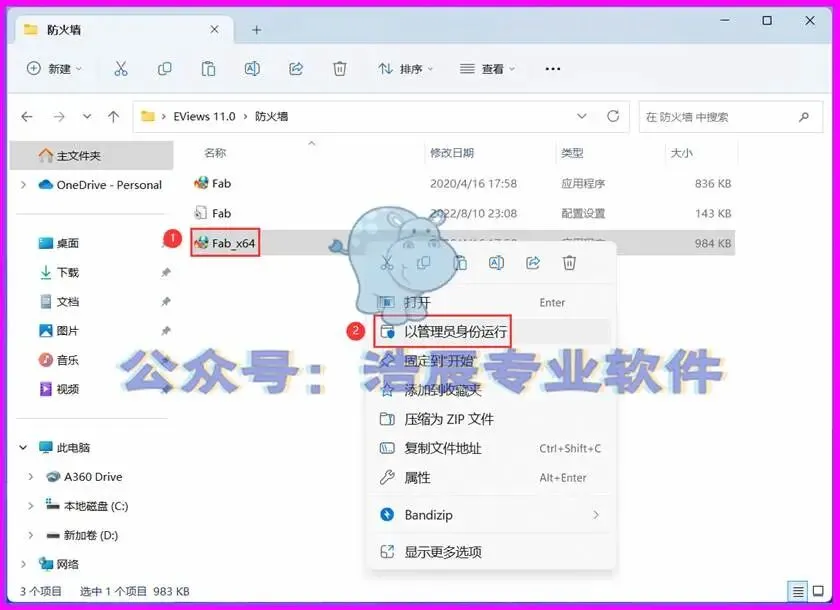Click EViews 11.0 in the address path
The width and height of the screenshot is (840, 610).
click(204, 116)
